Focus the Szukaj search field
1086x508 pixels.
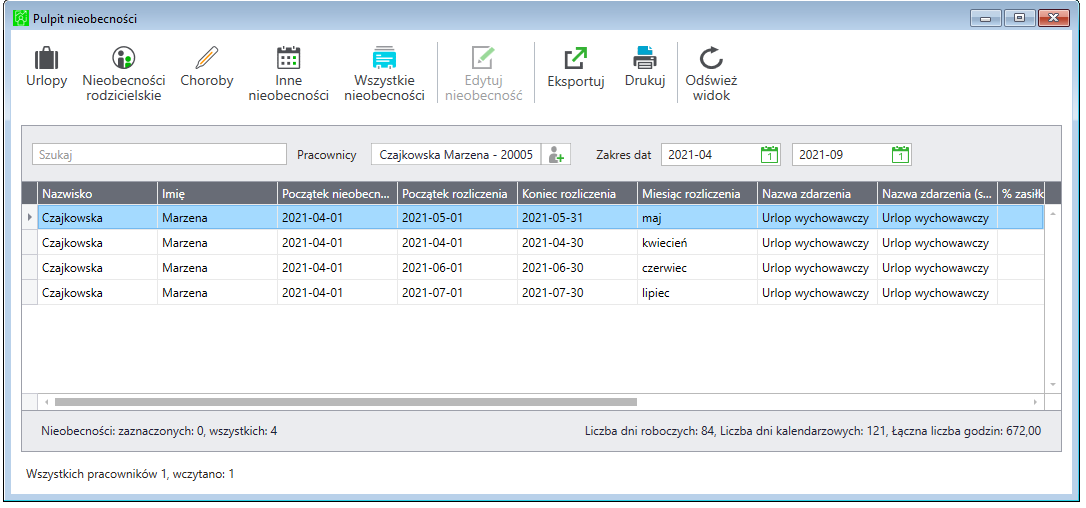click(159, 155)
